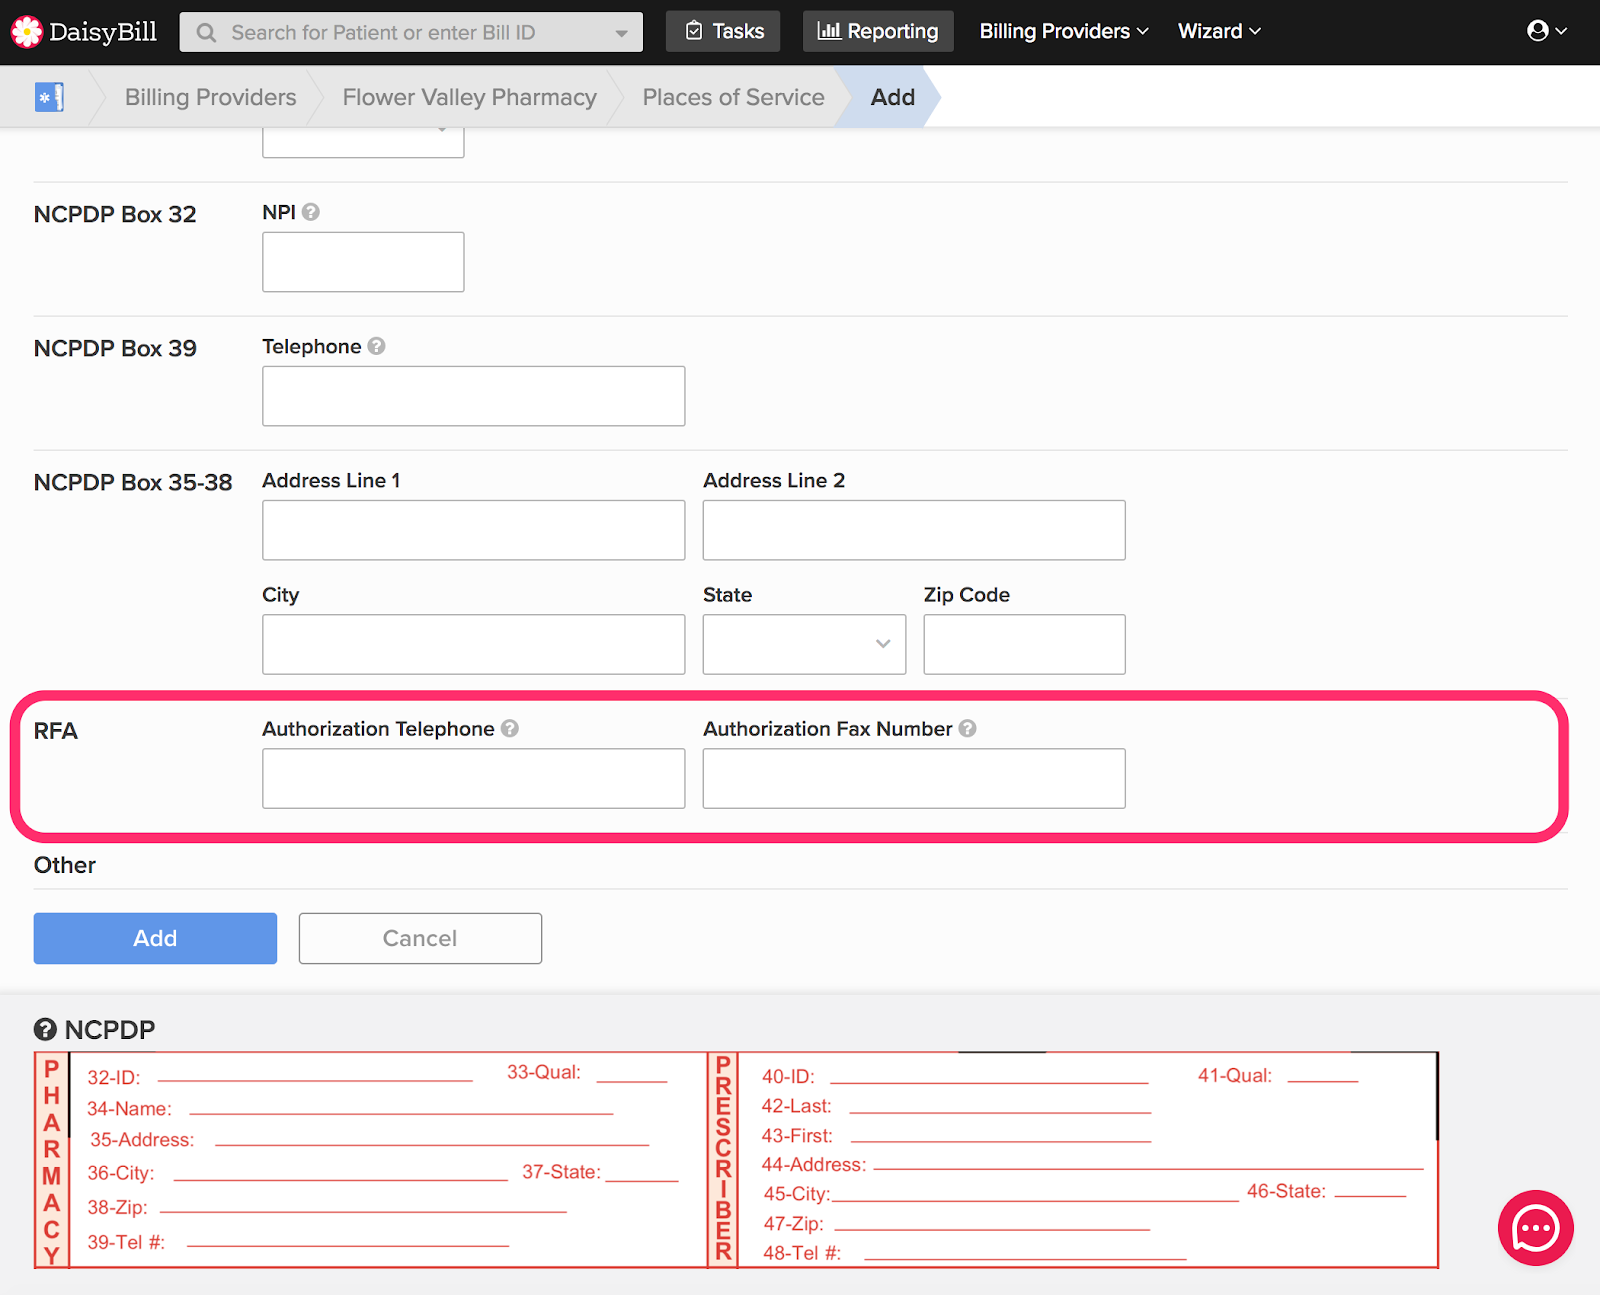Click the home breadcrumb icon
1600x1295 pixels.
click(x=49, y=97)
